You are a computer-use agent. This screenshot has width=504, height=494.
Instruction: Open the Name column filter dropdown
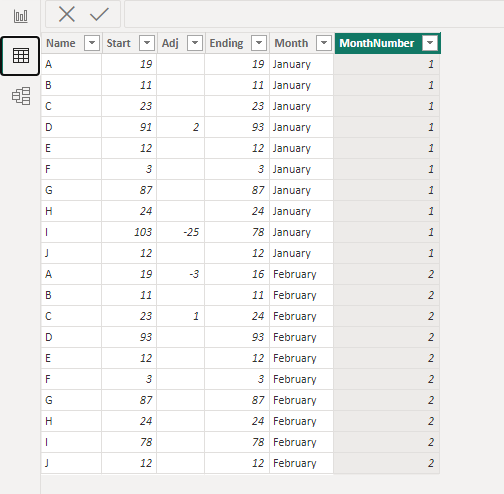pyautogui.click(x=92, y=43)
